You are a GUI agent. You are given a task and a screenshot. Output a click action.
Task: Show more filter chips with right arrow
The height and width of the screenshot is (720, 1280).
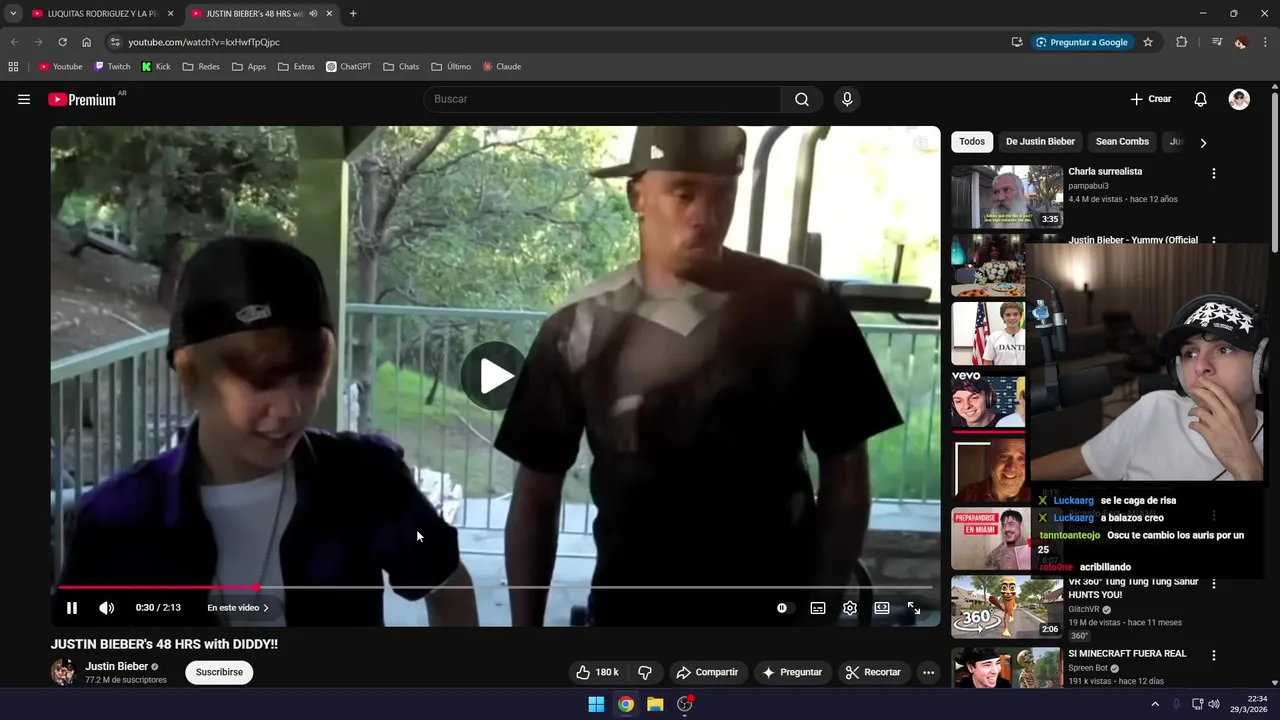(1203, 142)
